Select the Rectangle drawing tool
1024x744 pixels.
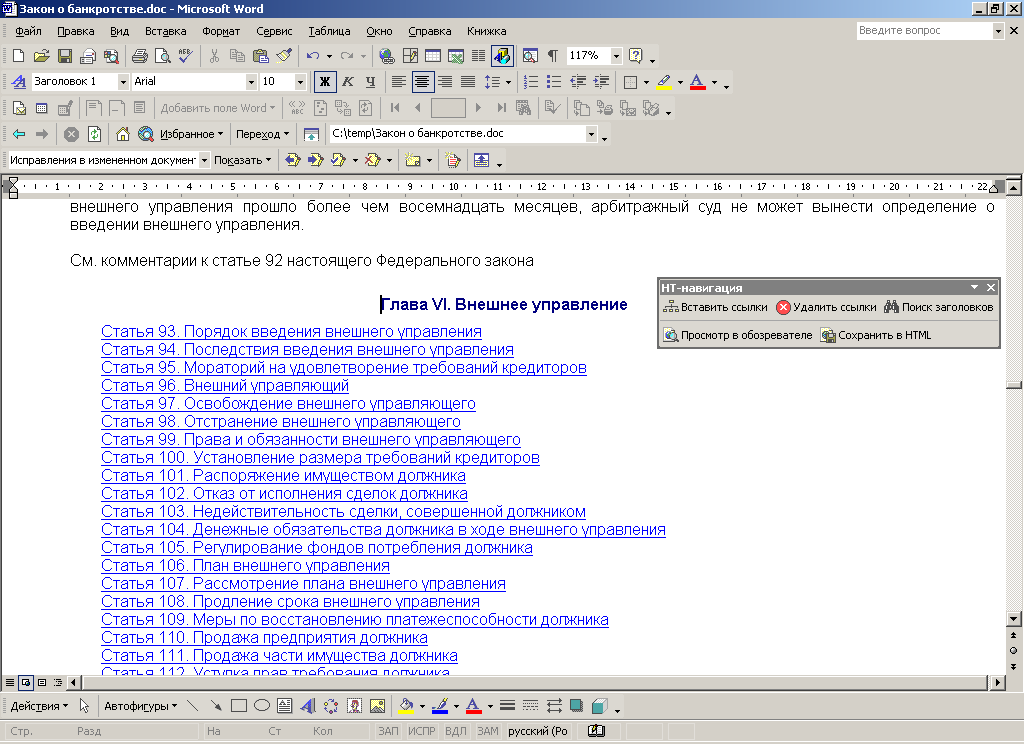[x=239, y=705]
